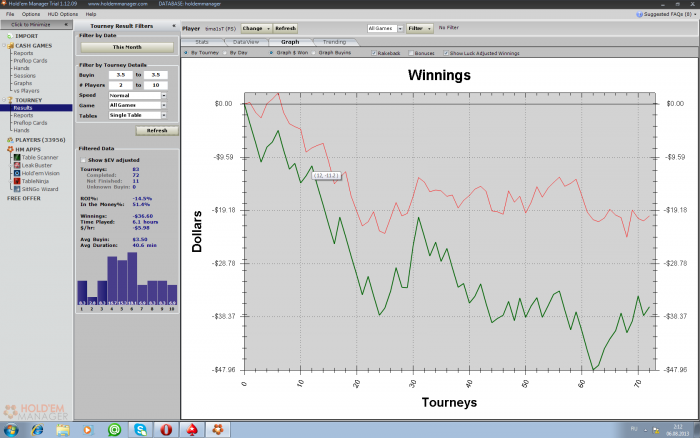Toggle the Bonuses checkbox

point(411,53)
